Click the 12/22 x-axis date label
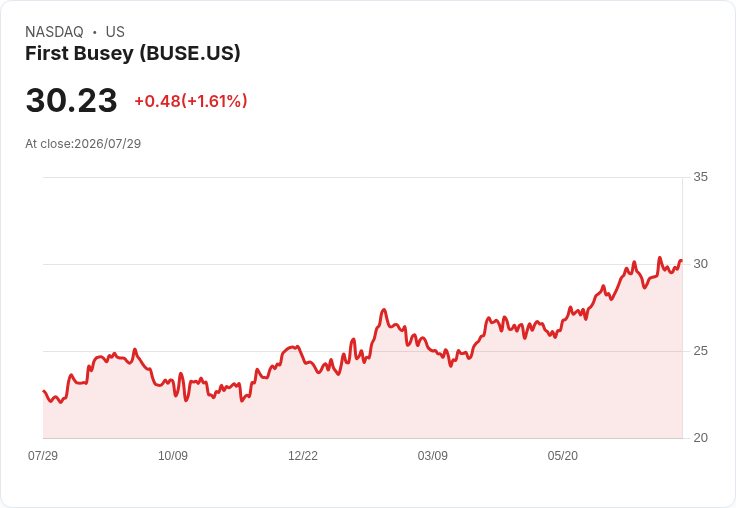The width and height of the screenshot is (736, 508). (x=303, y=455)
